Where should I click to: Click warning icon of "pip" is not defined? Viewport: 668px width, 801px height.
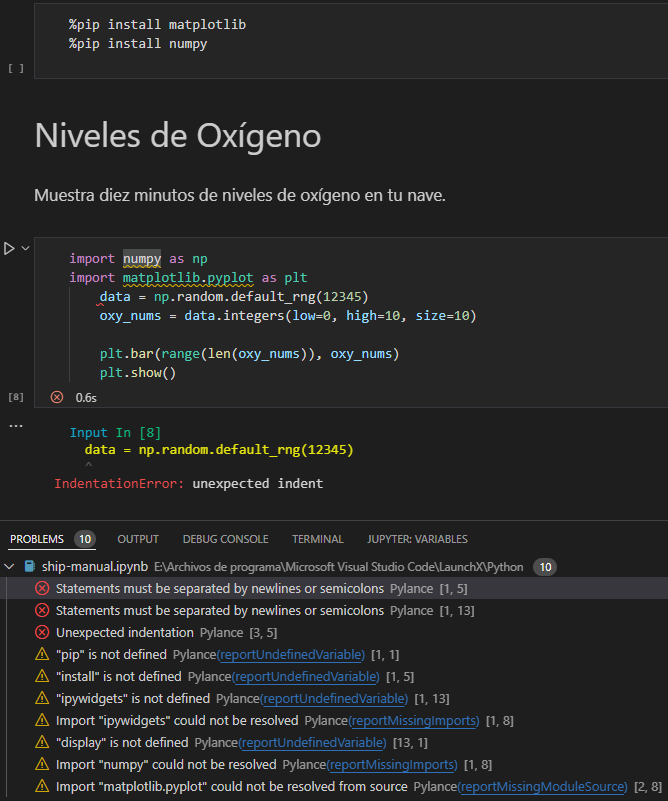(42, 654)
